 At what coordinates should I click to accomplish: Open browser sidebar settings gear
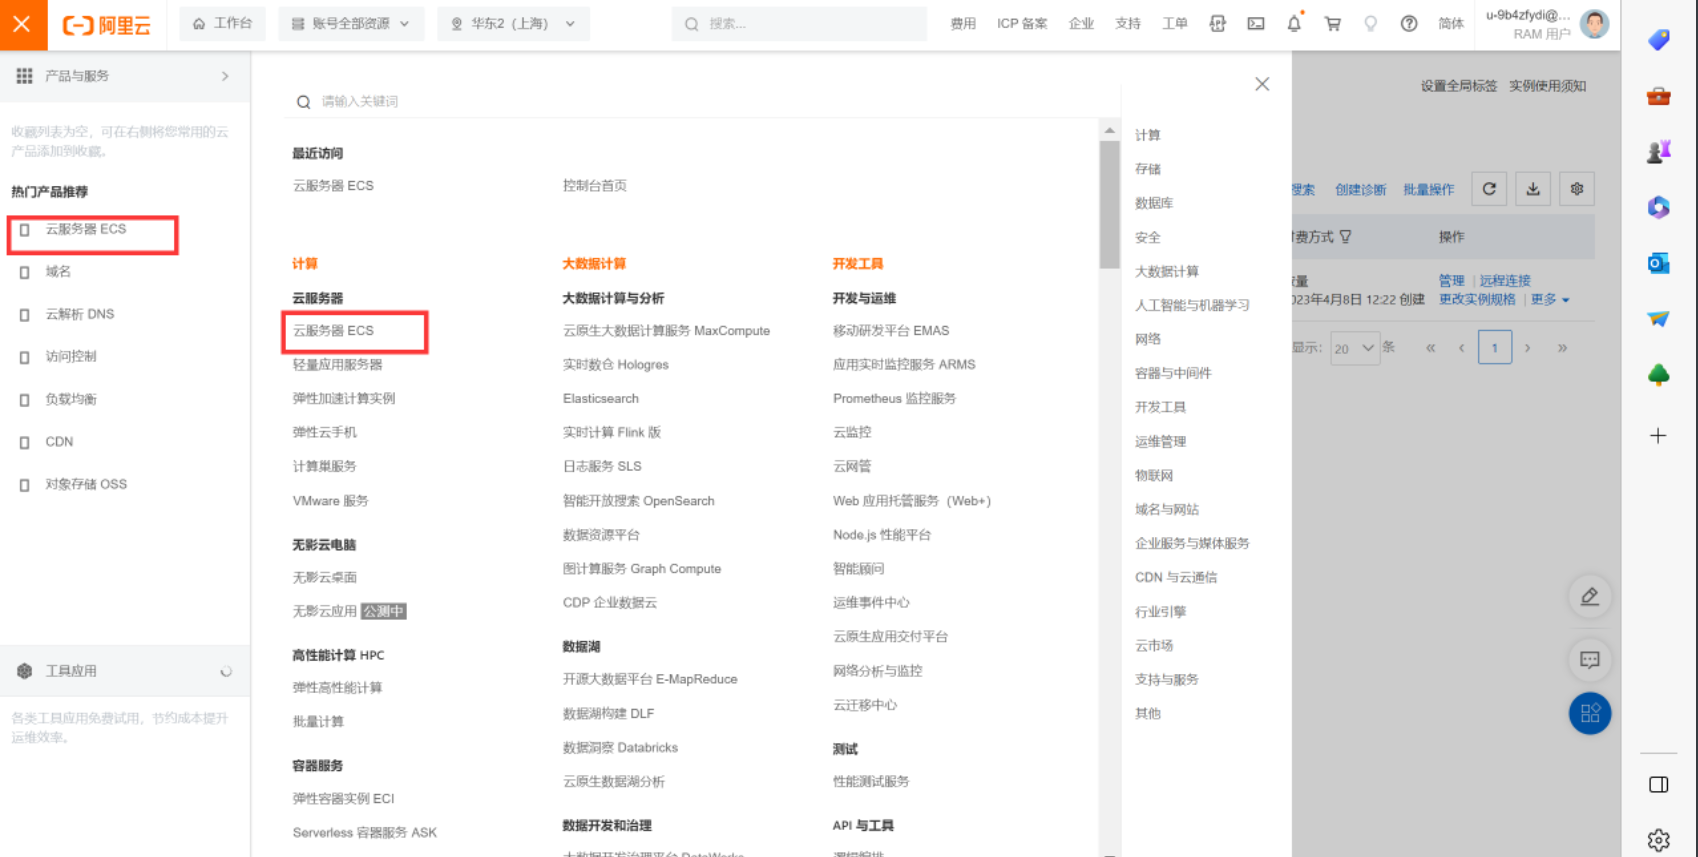[1658, 840]
